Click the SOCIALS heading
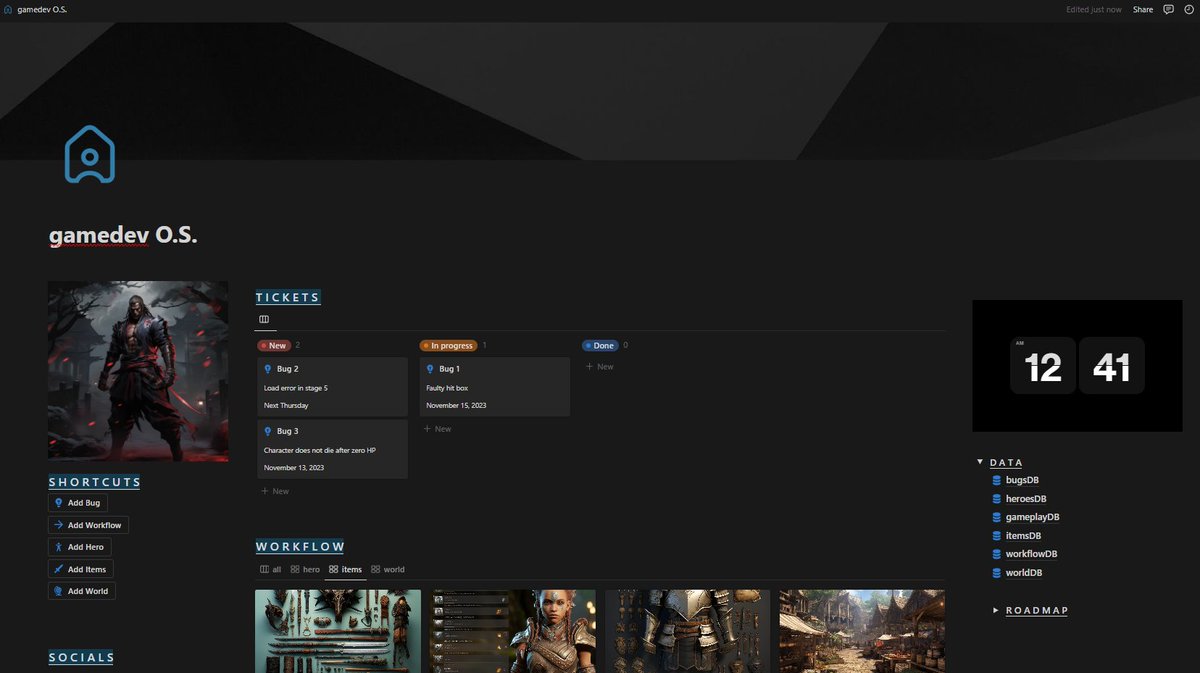The height and width of the screenshot is (673, 1200). point(81,657)
